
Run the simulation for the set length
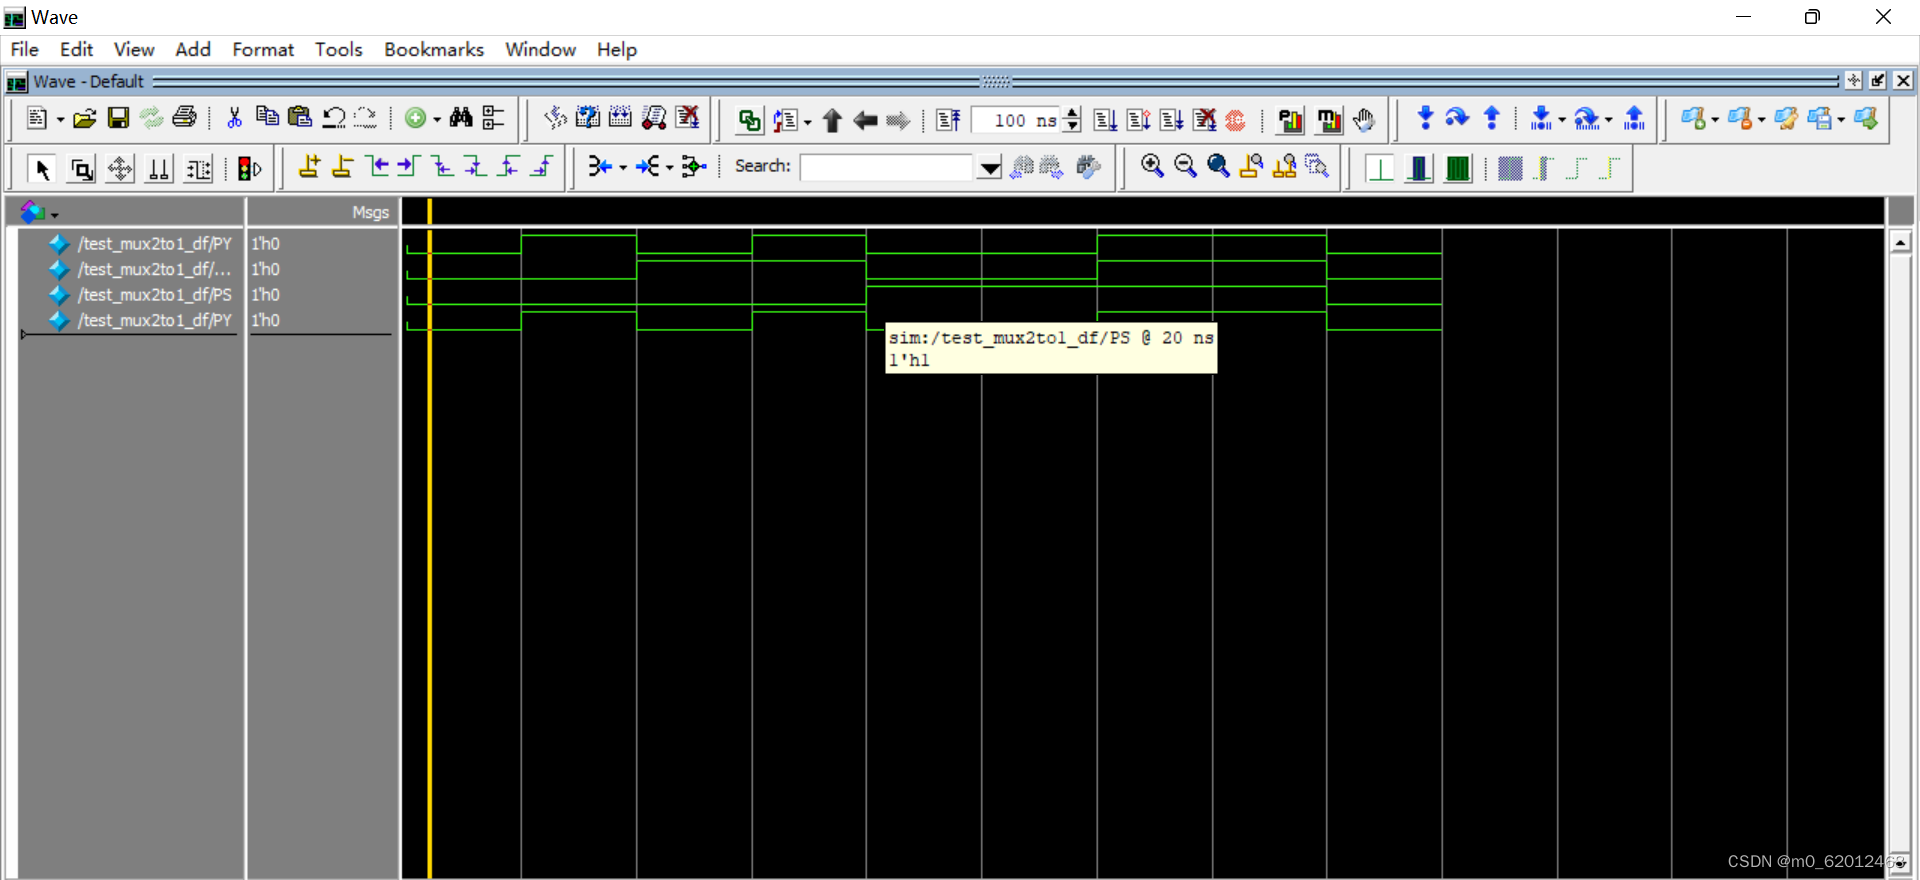[x=1105, y=120]
